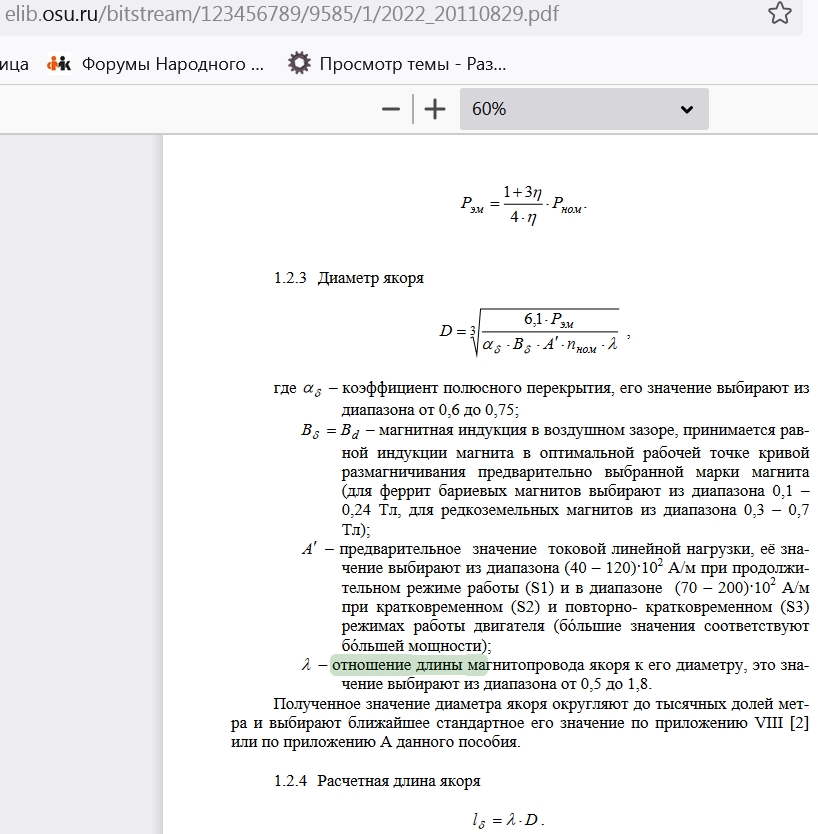Click heading '1.2.4 Расчетная длина якоря'
The height and width of the screenshot is (834, 818).
377,781
